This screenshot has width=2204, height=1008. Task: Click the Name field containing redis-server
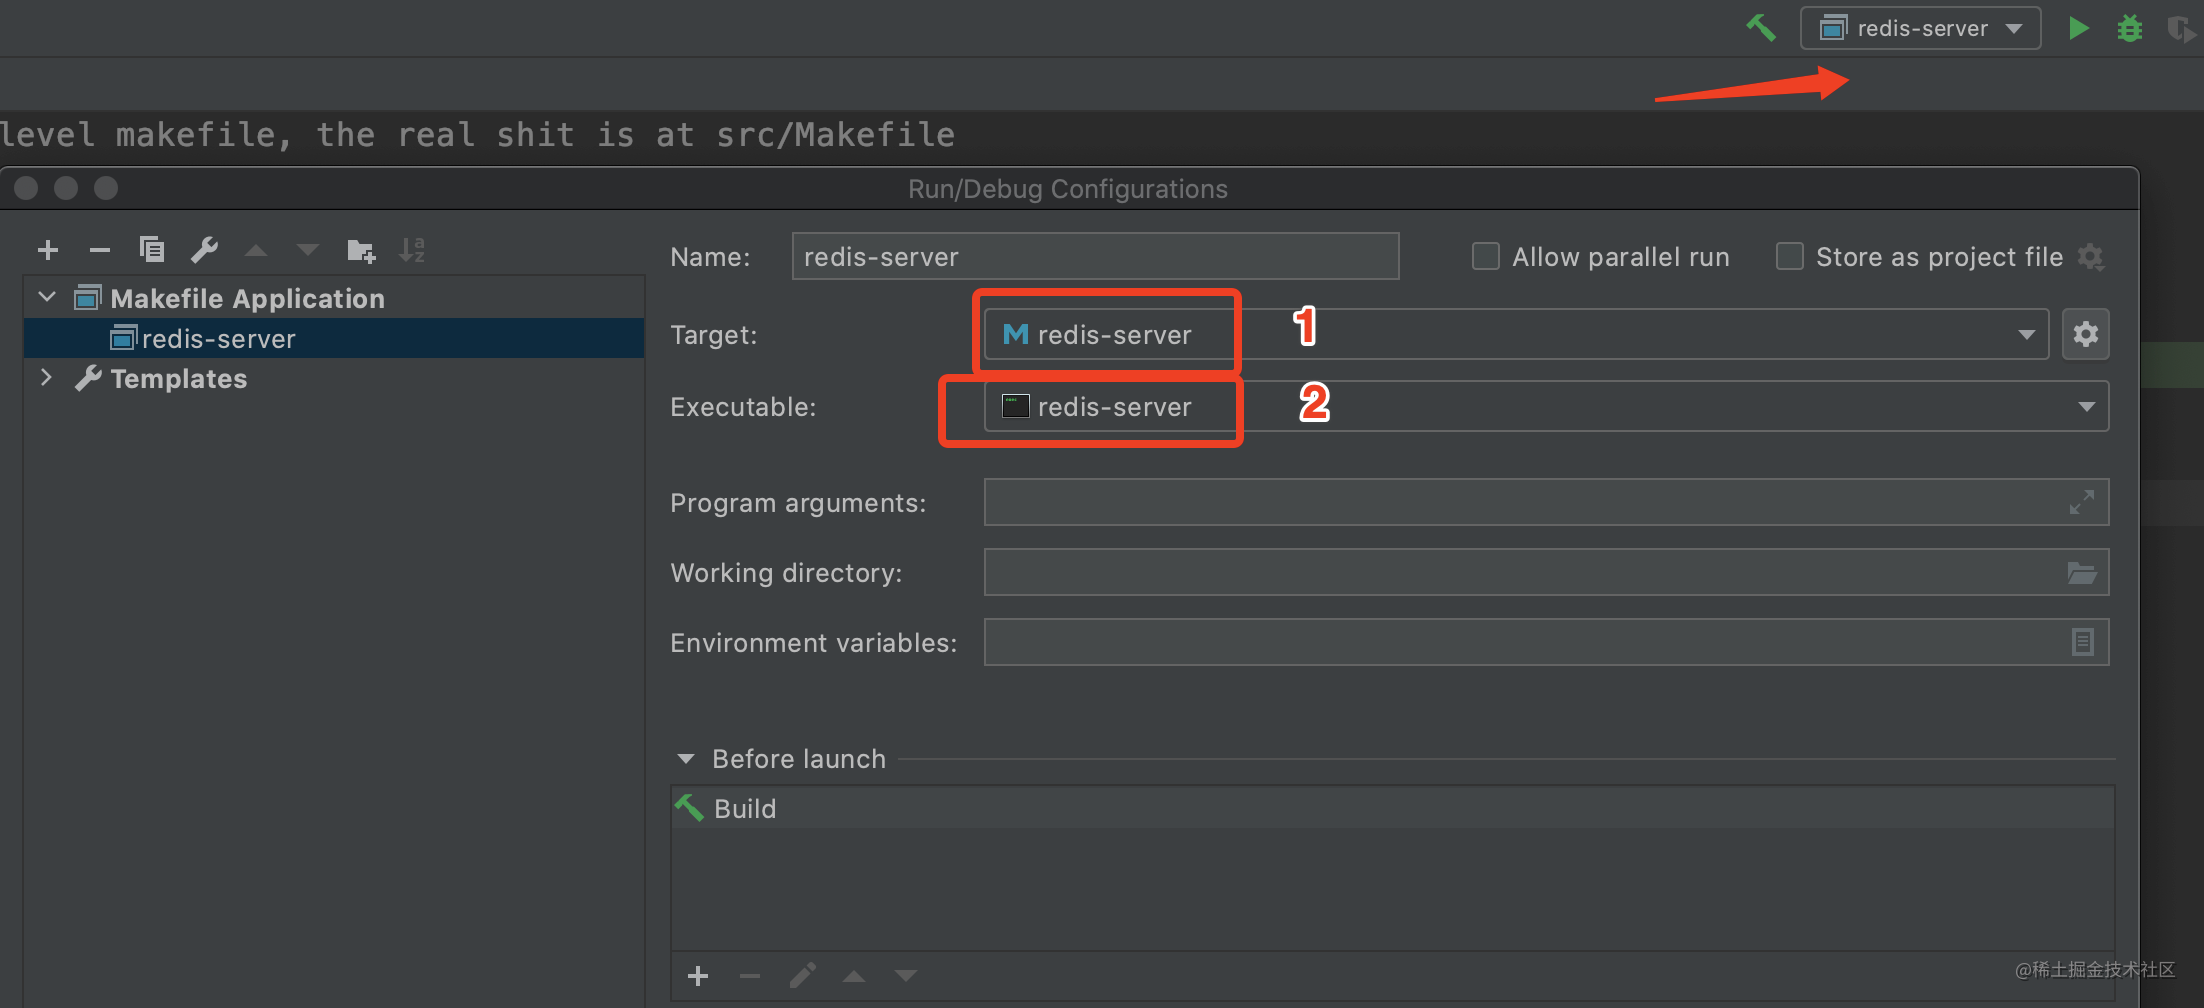click(x=1095, y=256)
